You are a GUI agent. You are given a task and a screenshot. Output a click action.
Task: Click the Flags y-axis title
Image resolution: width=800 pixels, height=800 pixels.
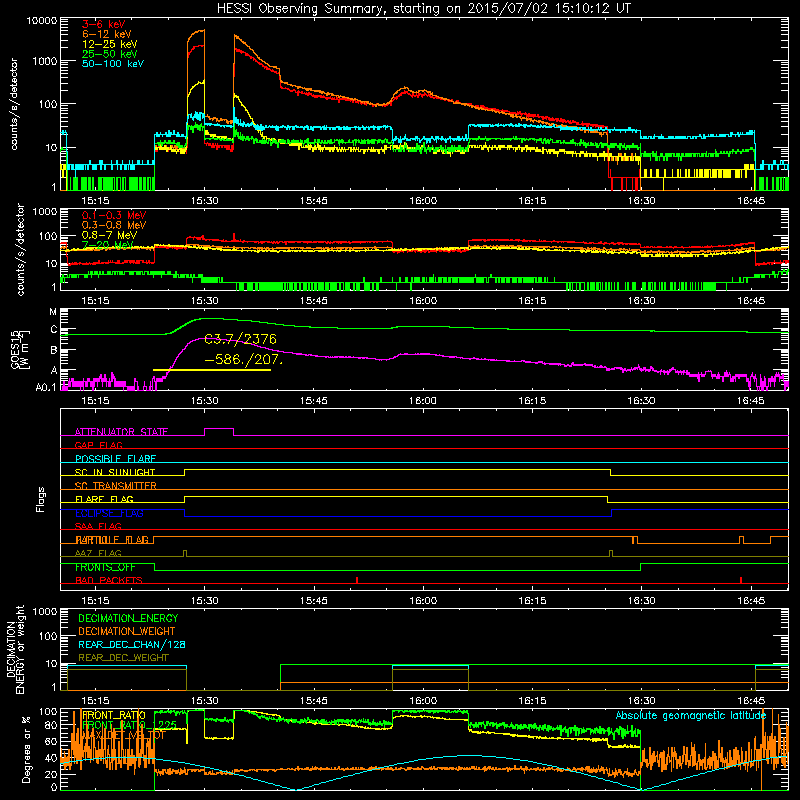pos(40,499)
